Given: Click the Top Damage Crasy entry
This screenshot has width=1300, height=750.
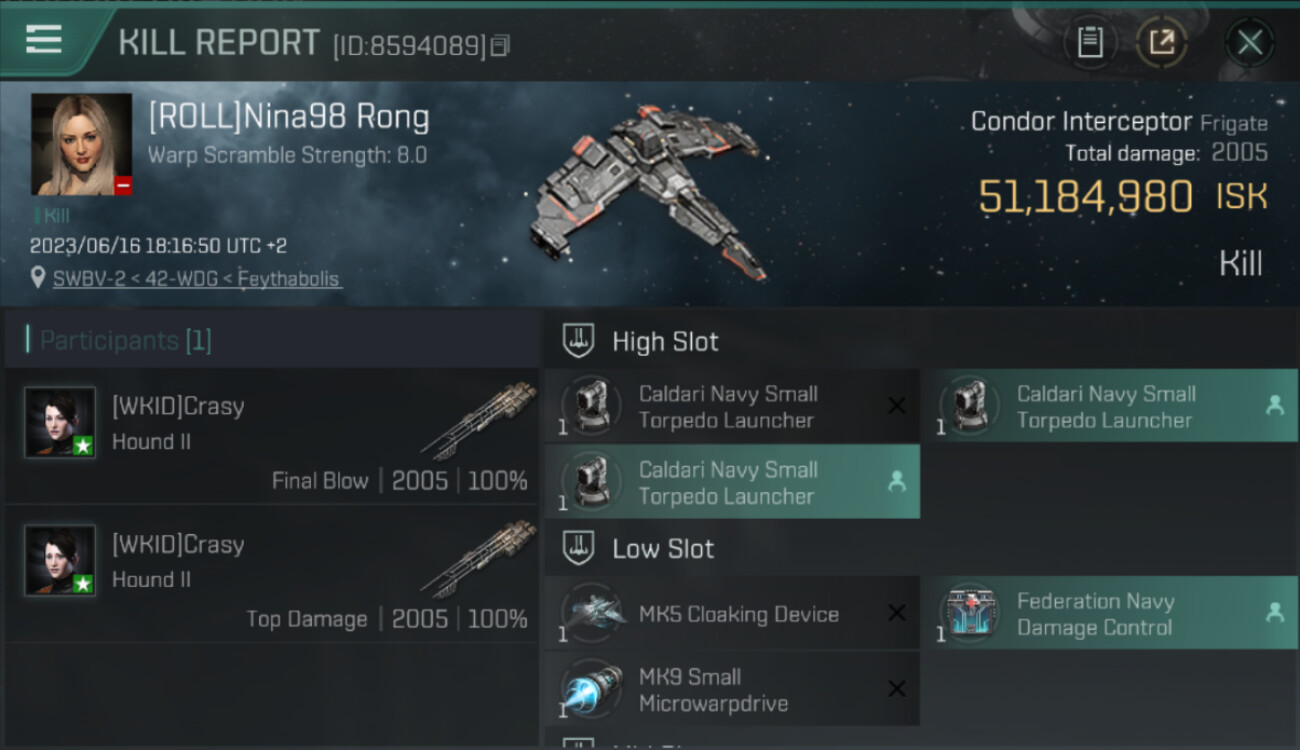Looking at the screenshot, I should click(271, 573).
